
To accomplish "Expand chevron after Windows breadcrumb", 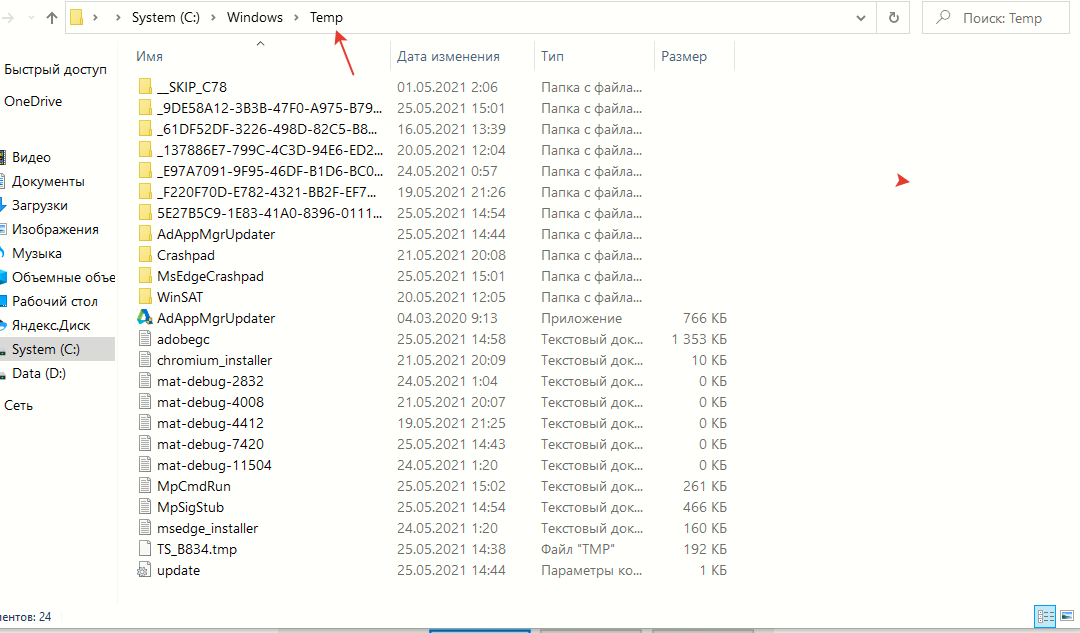I will point(296,18).
